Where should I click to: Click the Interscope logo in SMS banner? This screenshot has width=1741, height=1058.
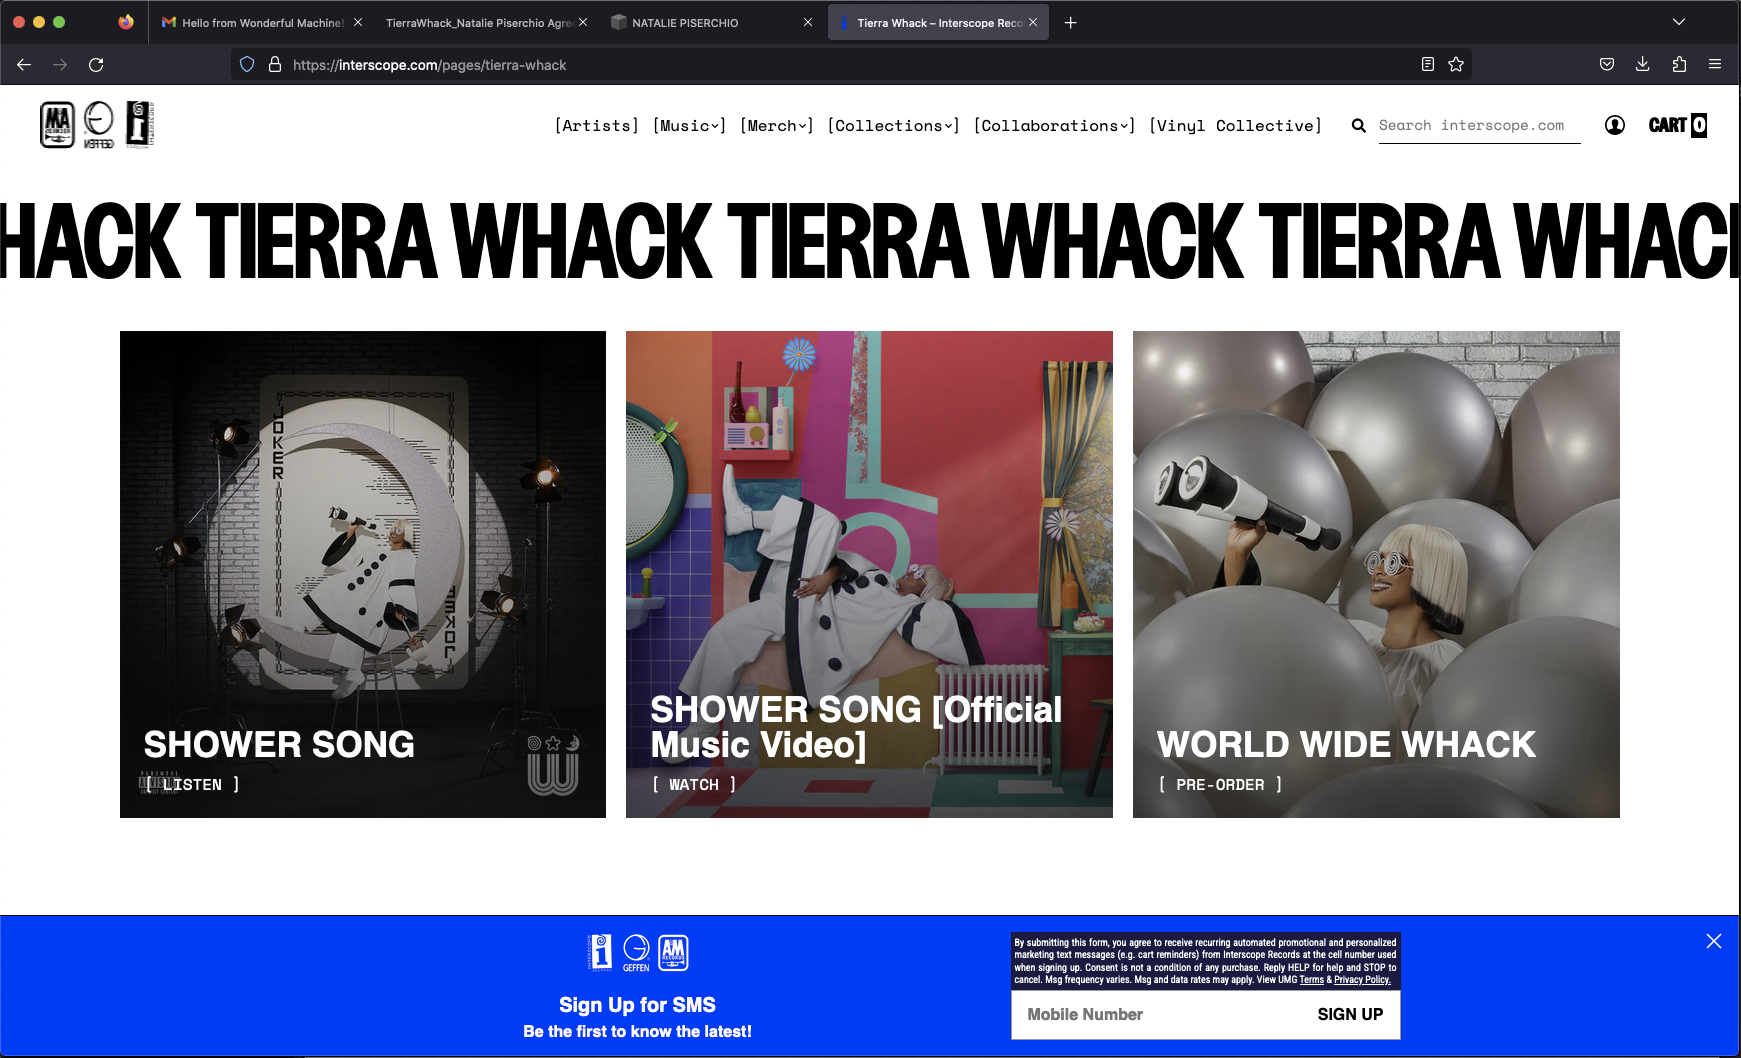(600, 953)
